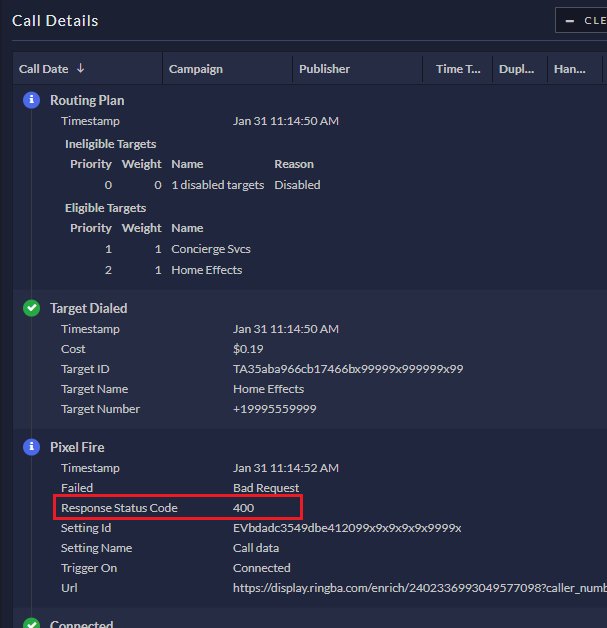Click the Routing Plan info icon
607x628 pixels.
coord(32,100)
